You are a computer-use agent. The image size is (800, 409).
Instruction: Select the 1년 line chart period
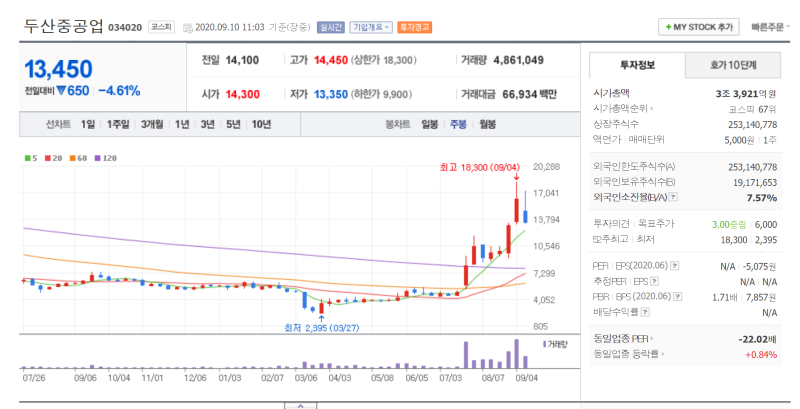182,124
